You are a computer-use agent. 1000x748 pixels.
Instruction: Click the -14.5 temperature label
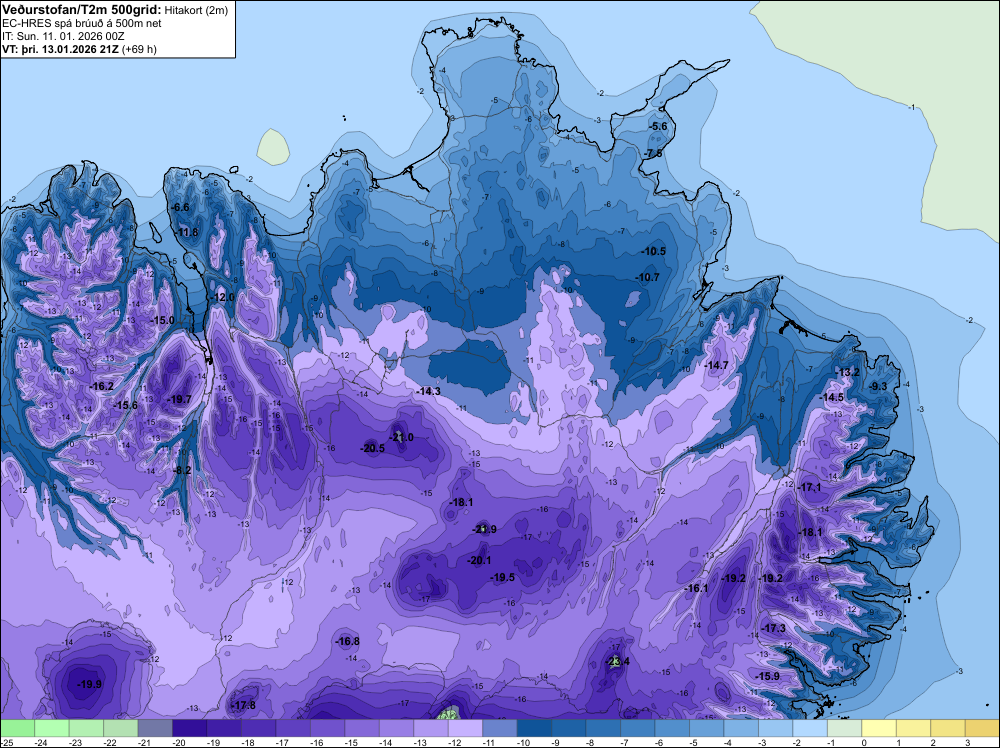click(x=832, y=397)
